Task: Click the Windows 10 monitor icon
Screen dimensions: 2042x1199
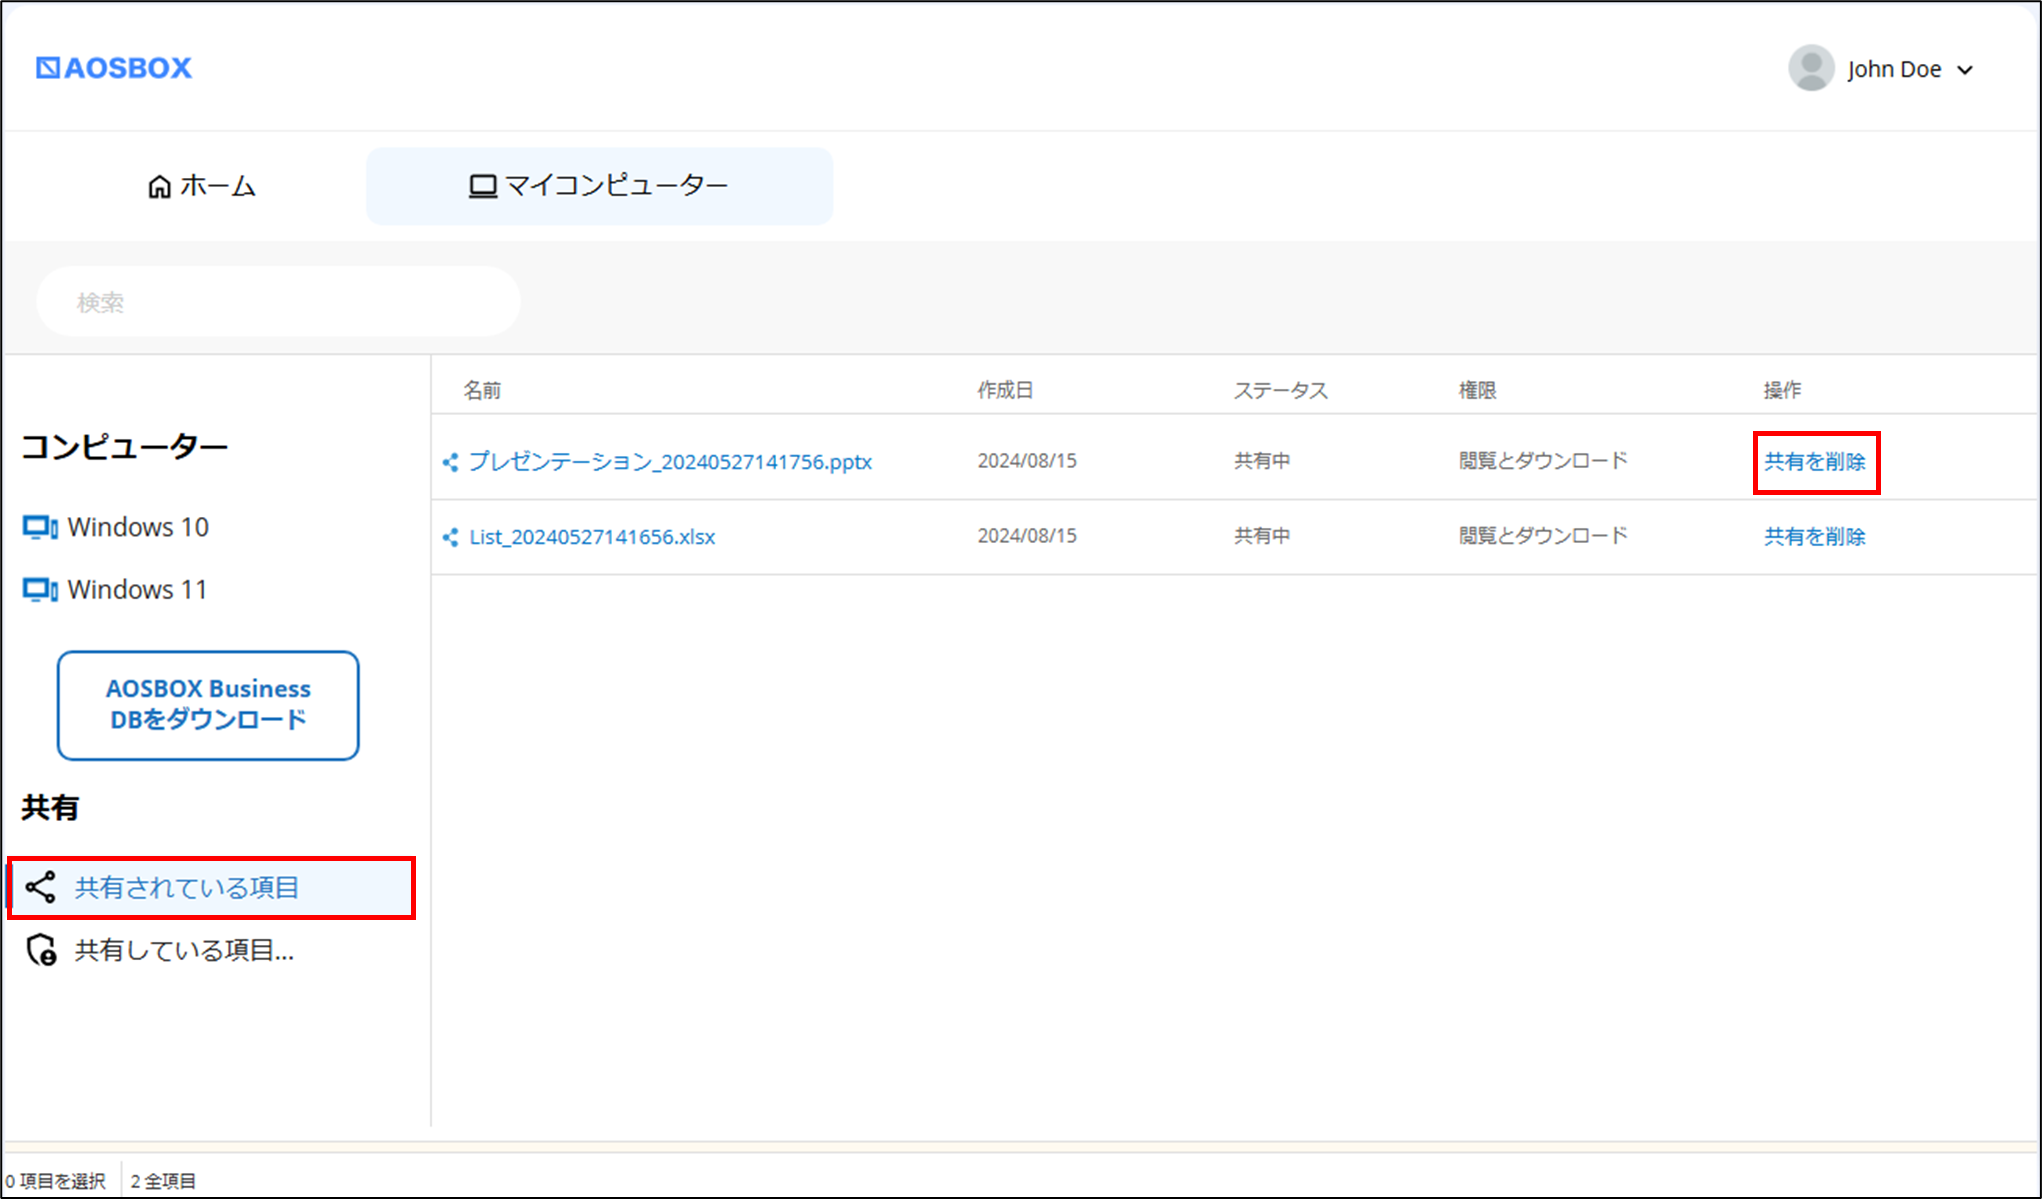Action: [x=40, y=527]
